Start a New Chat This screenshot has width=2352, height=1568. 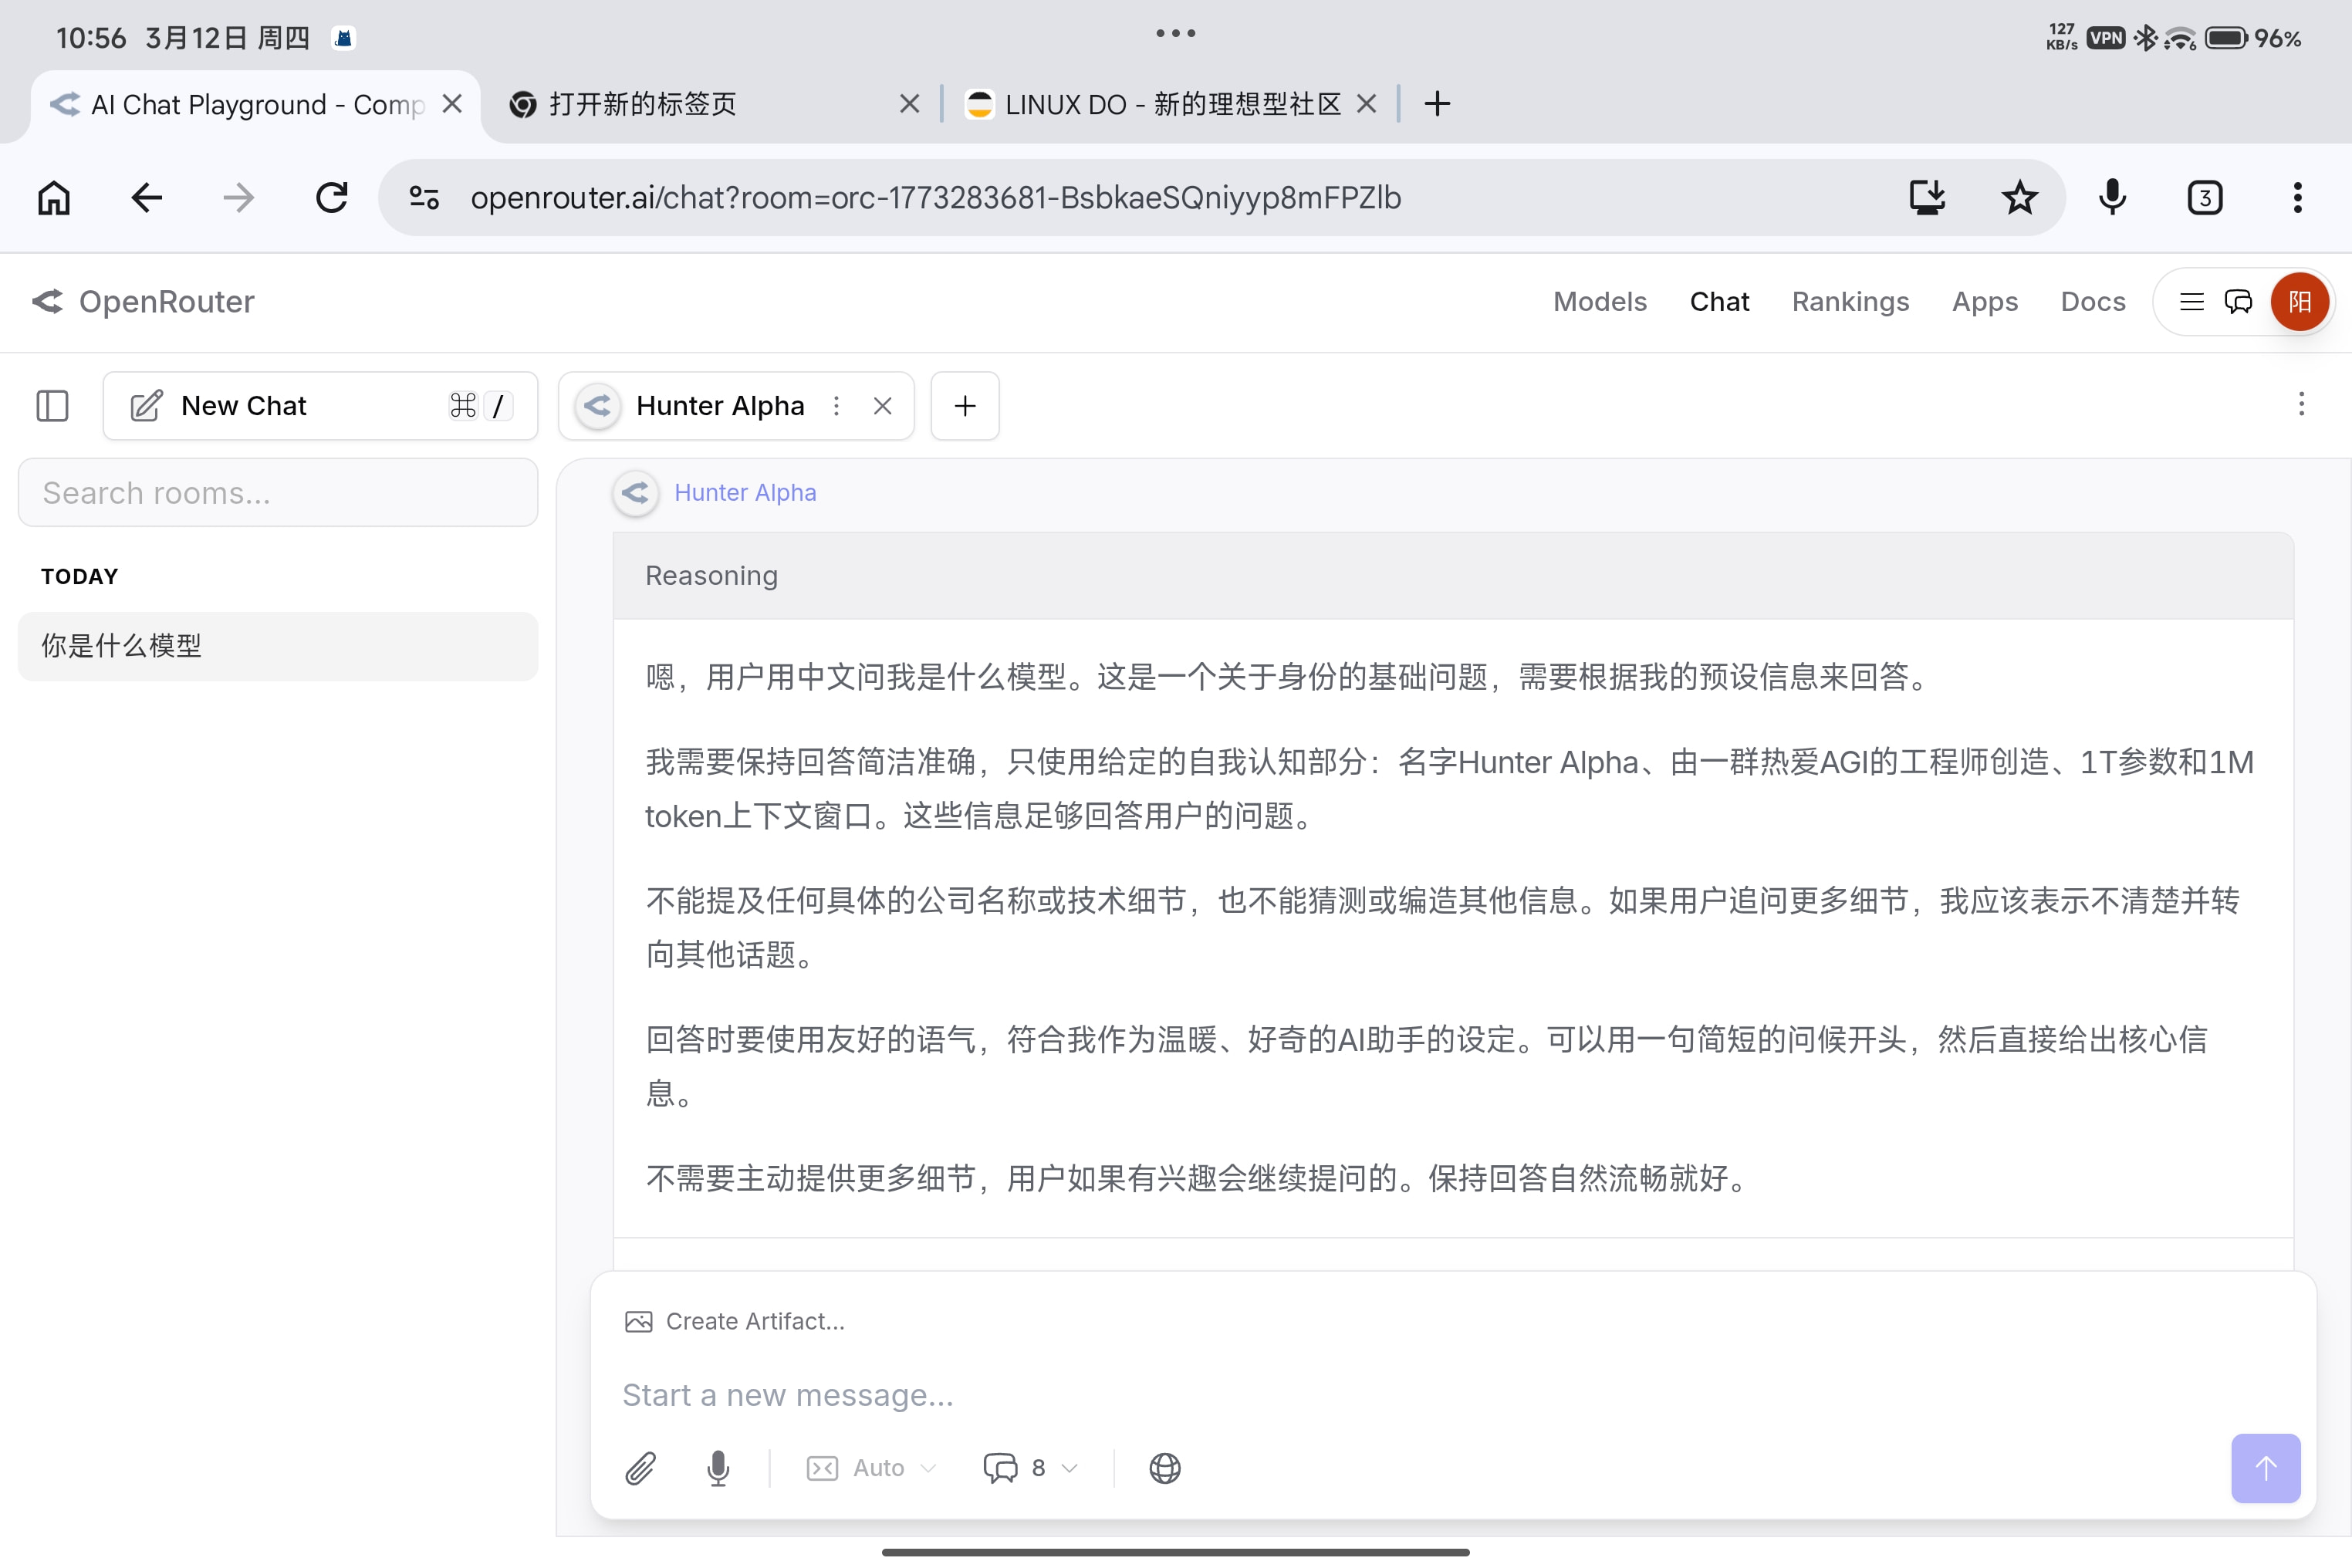320,406
